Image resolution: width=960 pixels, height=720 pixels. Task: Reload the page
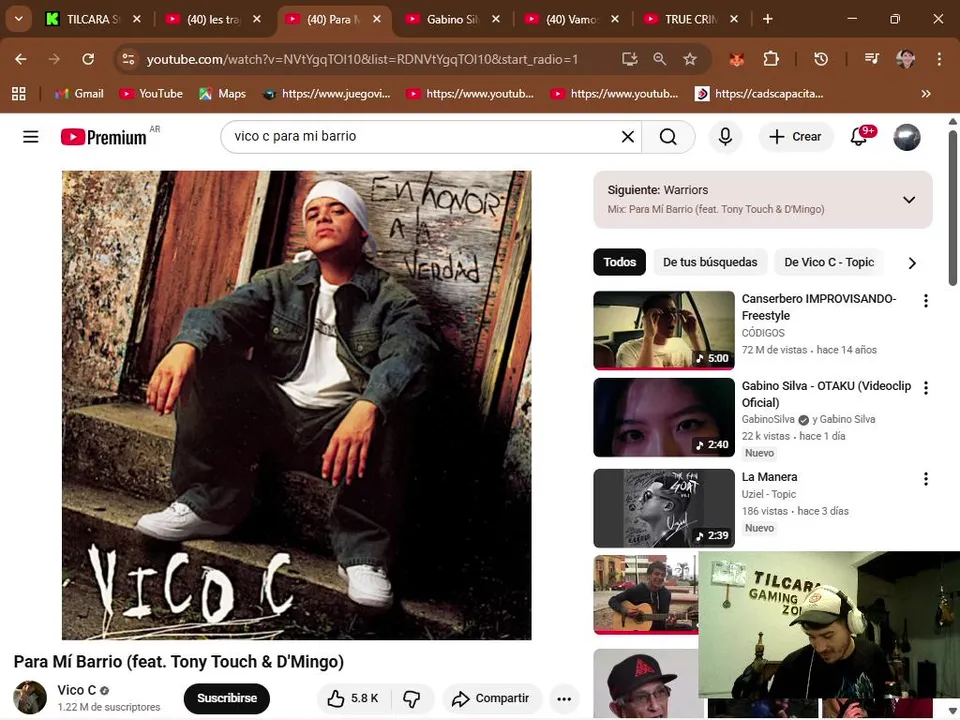click(88, 59)
